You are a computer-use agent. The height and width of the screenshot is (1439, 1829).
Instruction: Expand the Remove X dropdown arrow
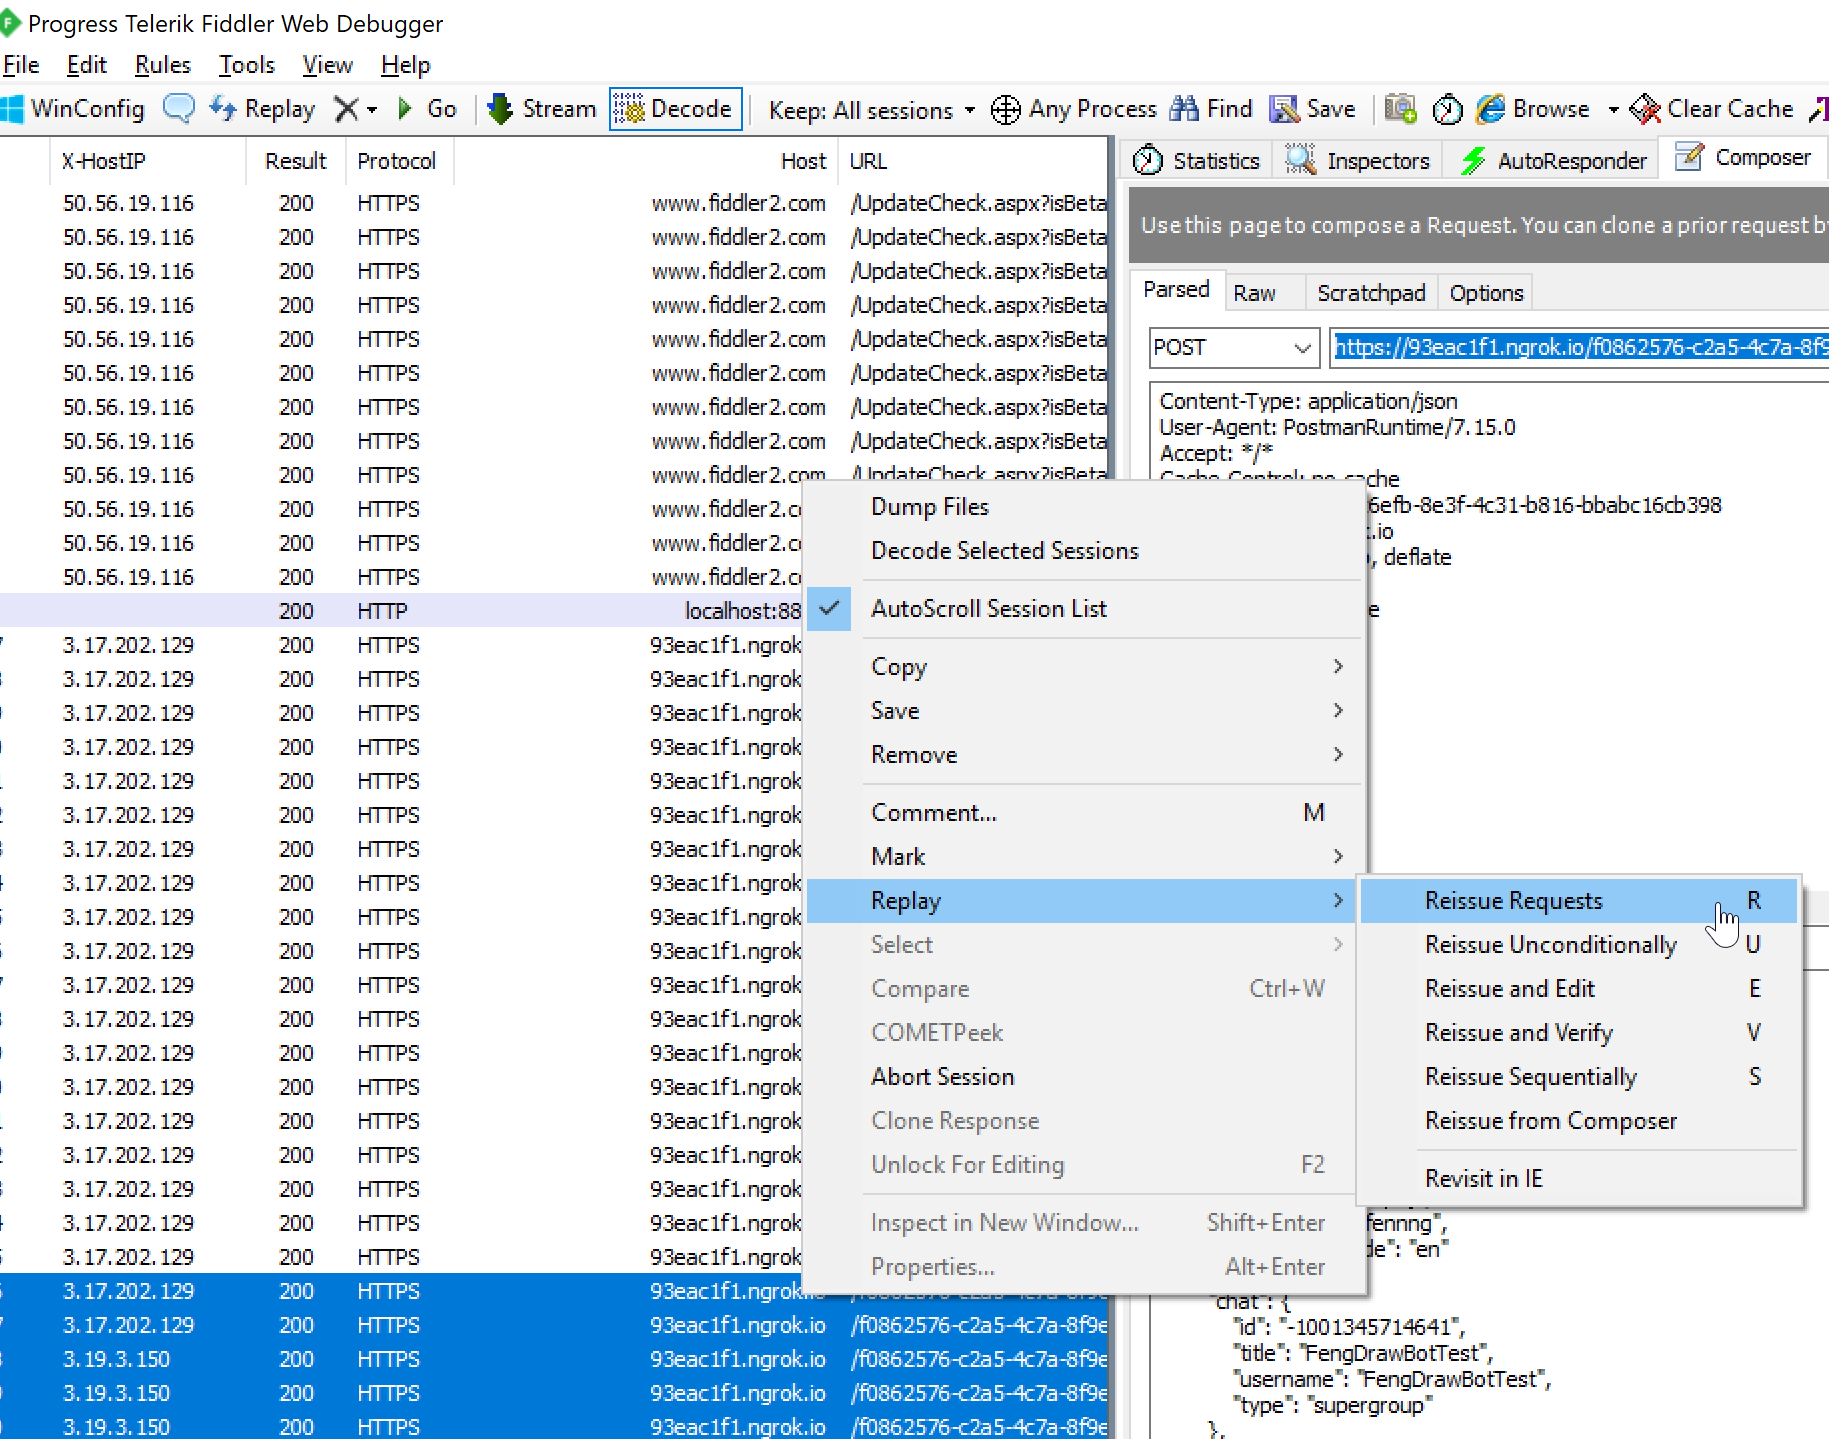(372, 109)
